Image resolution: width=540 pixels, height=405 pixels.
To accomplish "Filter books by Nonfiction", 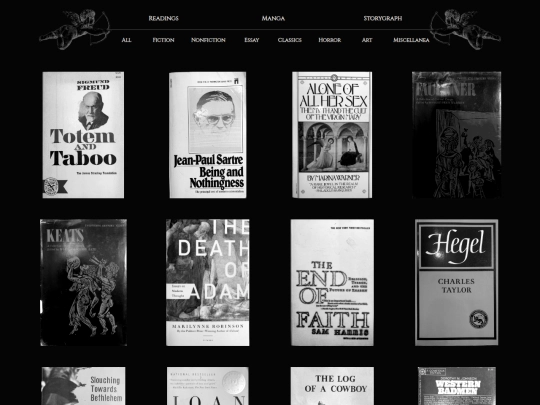I will (x=208, y=40).
